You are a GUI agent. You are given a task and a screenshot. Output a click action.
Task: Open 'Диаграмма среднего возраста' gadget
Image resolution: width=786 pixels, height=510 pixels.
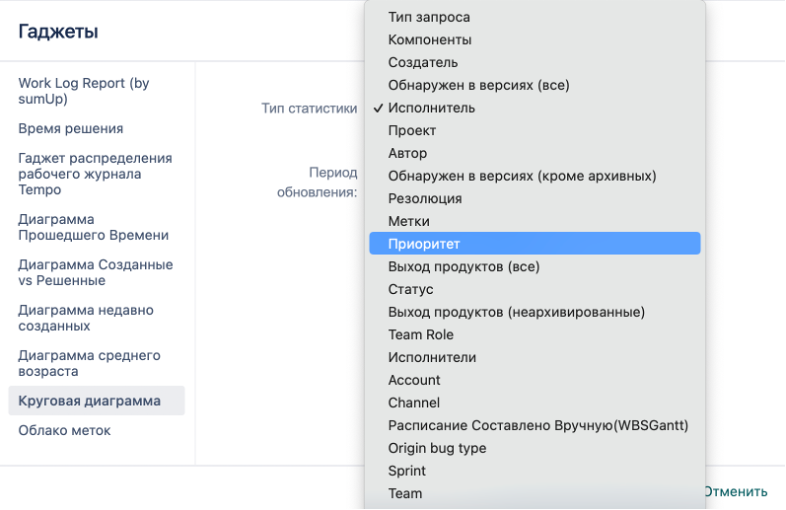tap(89, 363)
